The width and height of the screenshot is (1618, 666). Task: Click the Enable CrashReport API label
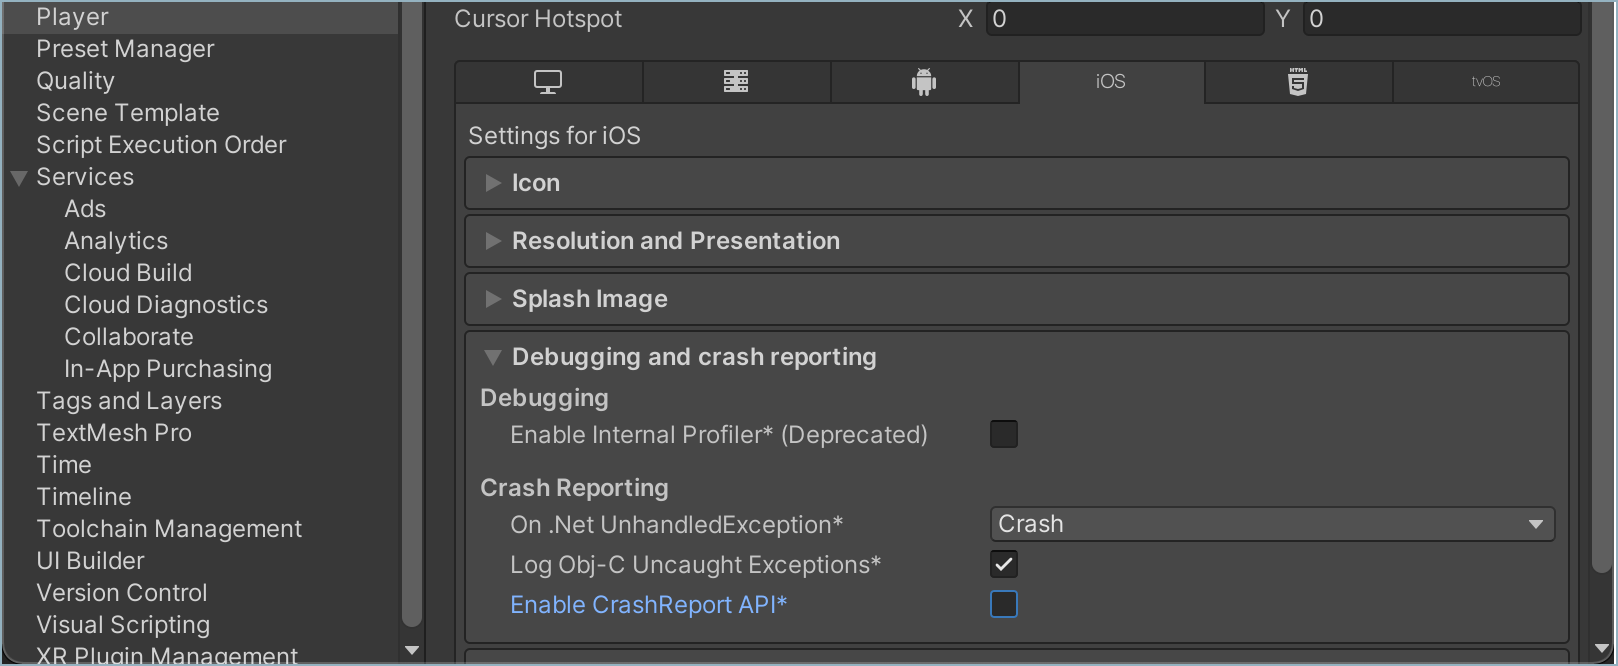tap(648, 605)
